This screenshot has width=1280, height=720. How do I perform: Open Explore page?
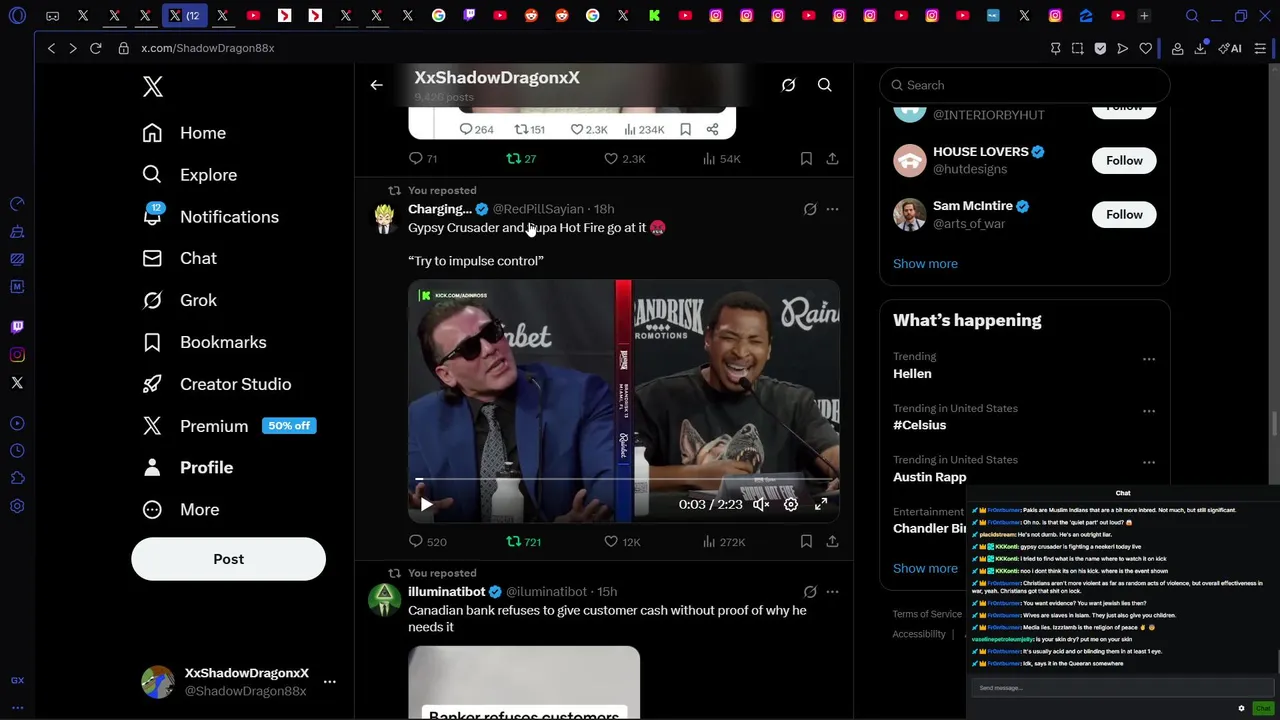(189, 175)
